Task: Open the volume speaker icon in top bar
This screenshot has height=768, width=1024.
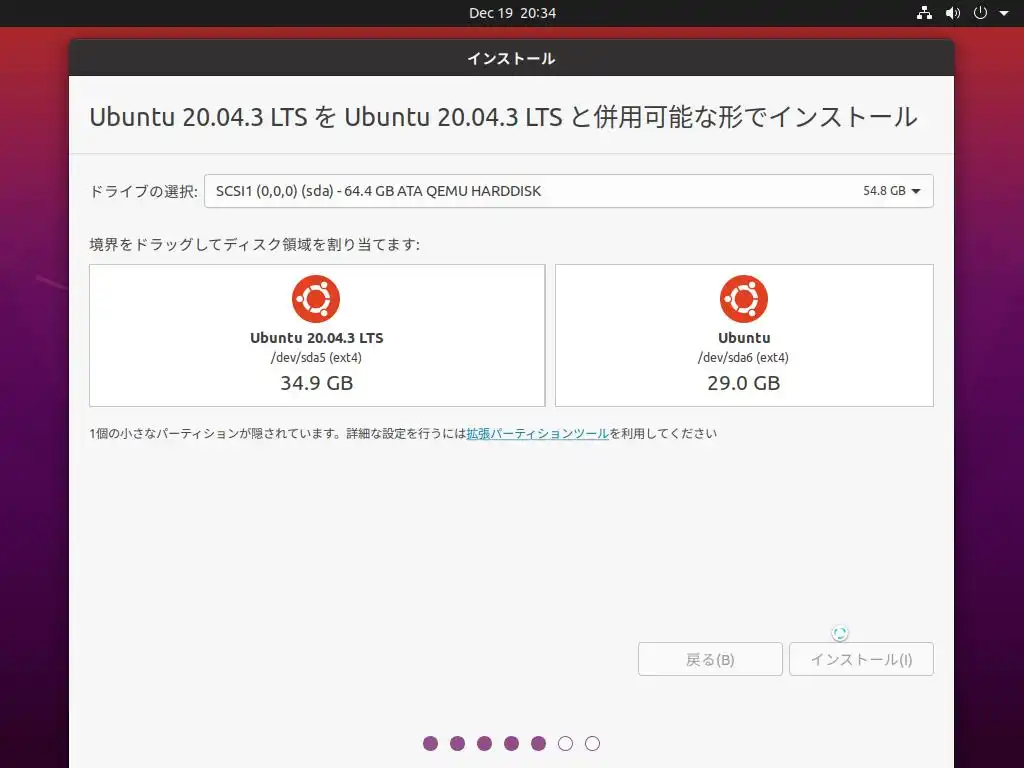Action: (x=953, y=13)
